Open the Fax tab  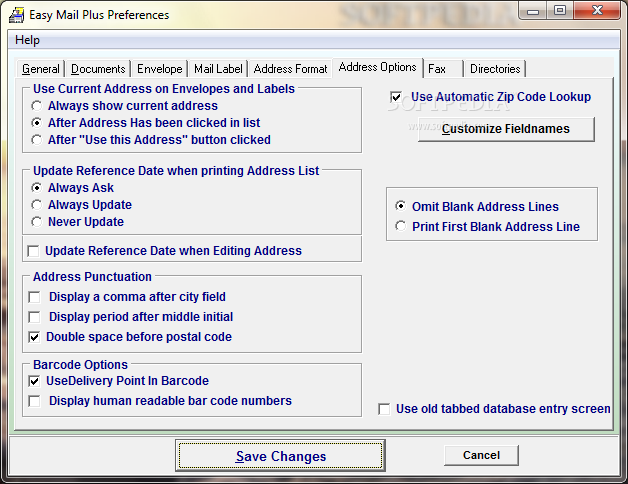pos(443,69)
